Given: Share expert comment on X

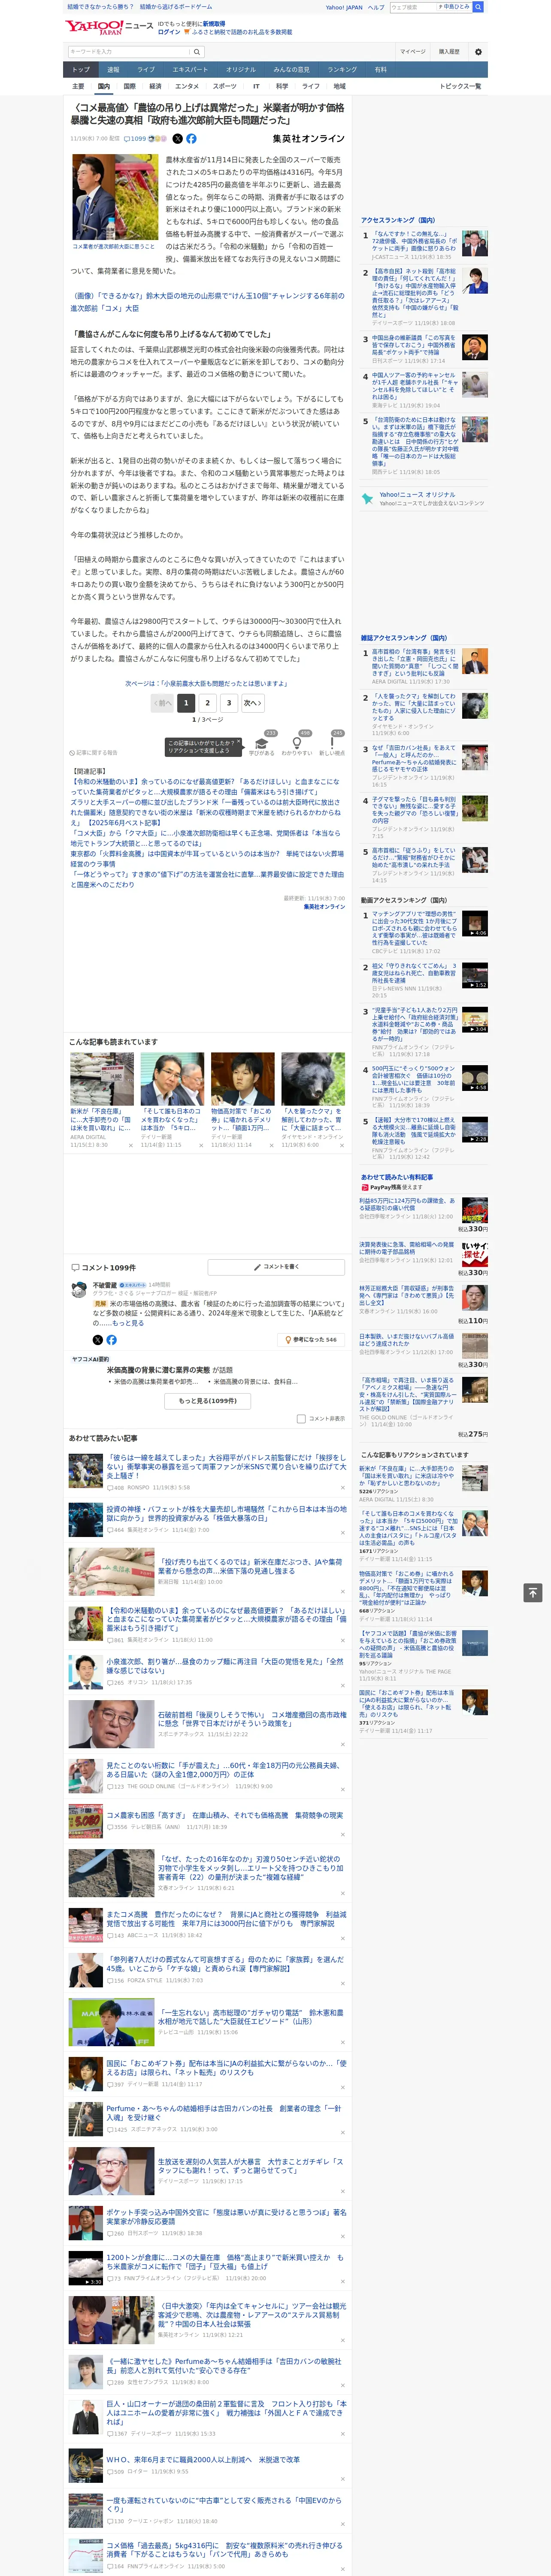Looking at the screenshot, I should 98,1339.
